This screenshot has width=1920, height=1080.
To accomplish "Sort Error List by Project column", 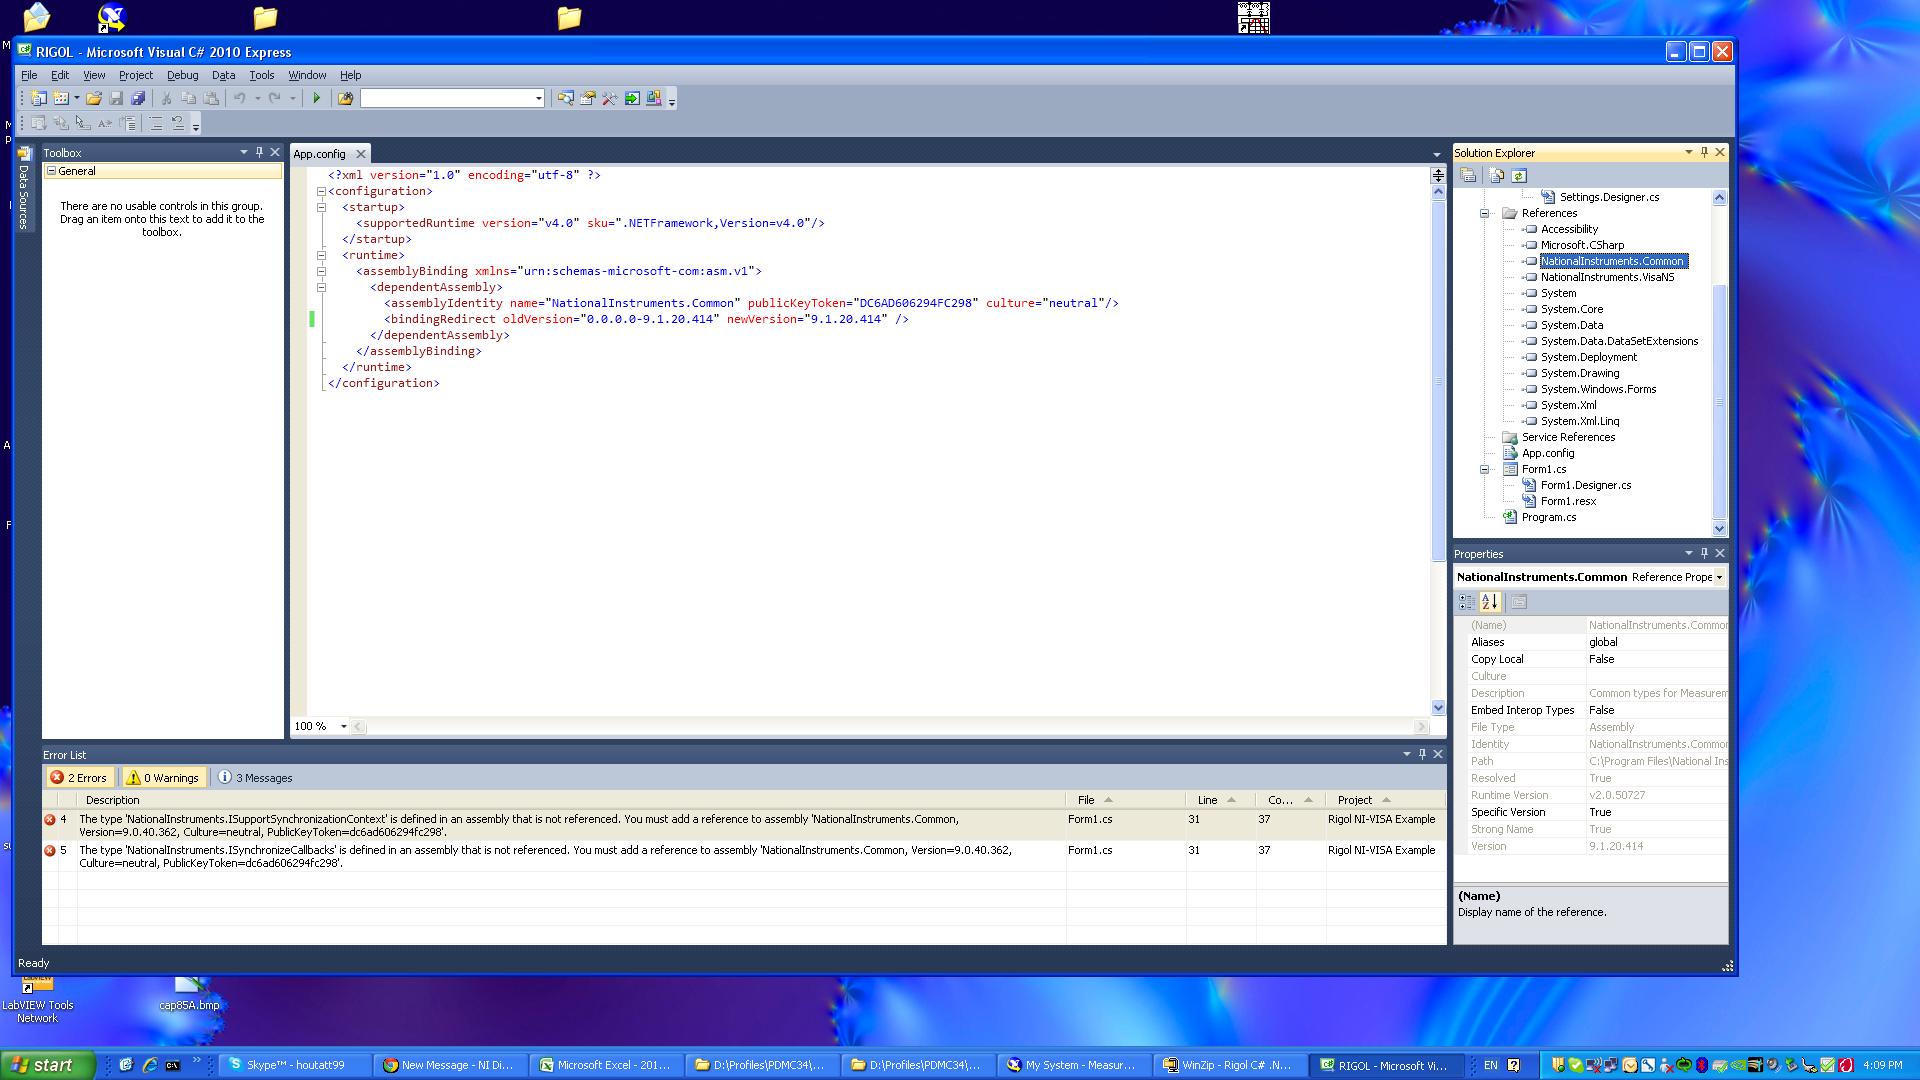I will coord(1386,800).
